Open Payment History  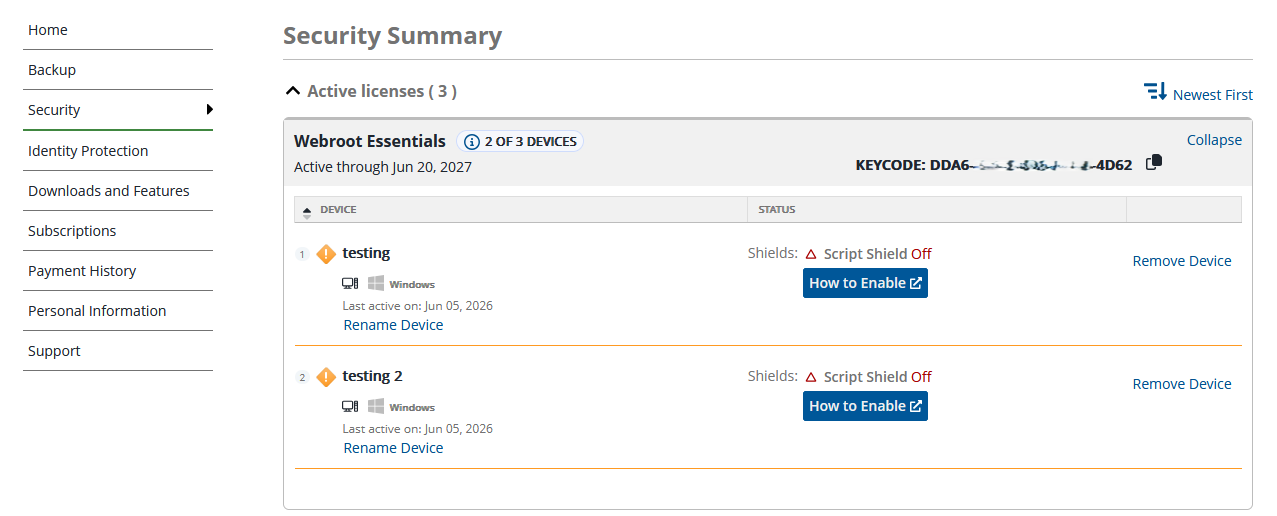tap(82, 271)
